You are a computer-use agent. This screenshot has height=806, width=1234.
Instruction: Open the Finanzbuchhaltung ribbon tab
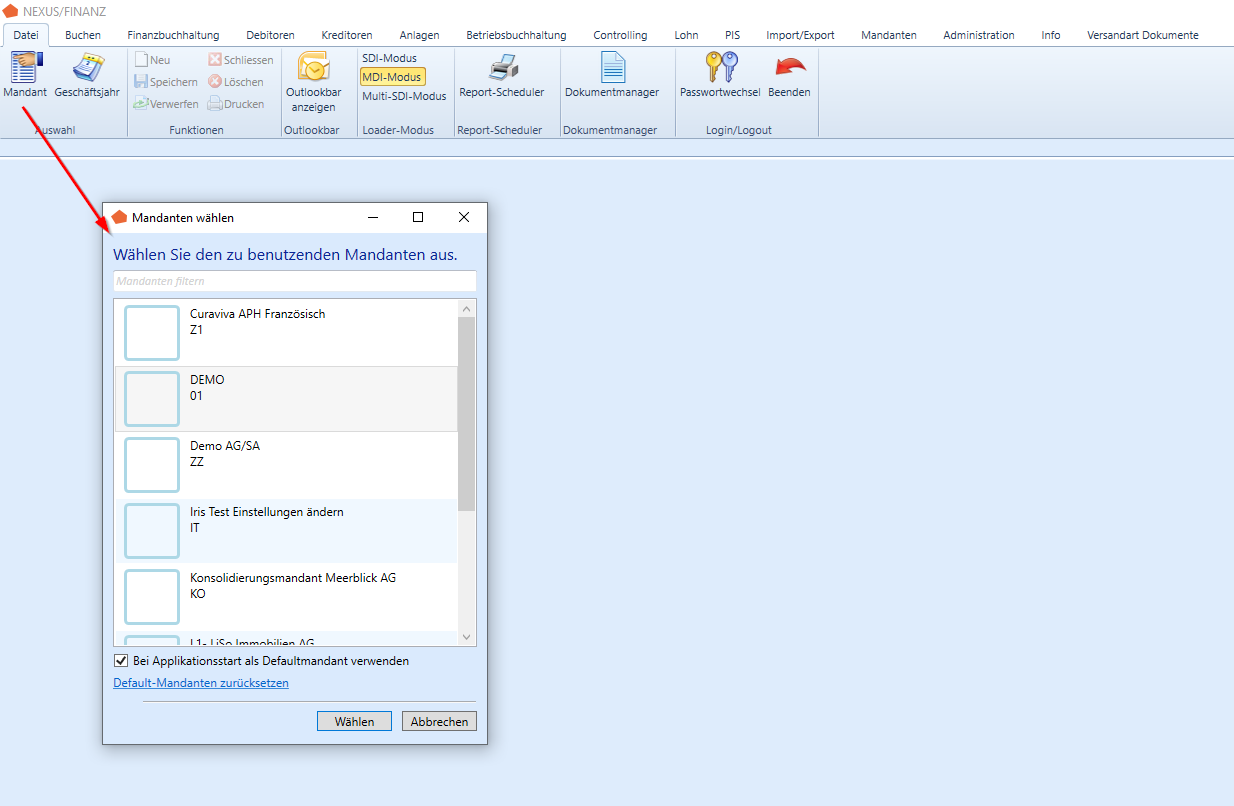coord(173,35)
